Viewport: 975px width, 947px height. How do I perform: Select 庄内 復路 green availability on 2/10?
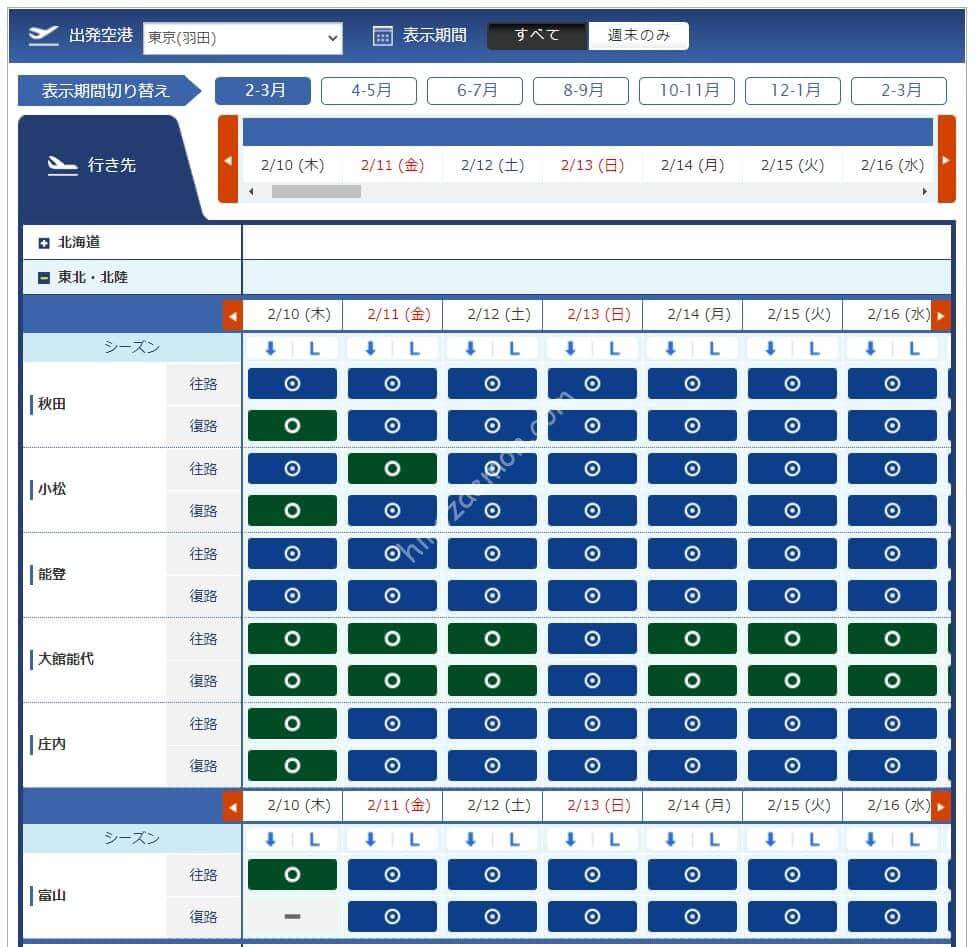[x=292, y=766]
